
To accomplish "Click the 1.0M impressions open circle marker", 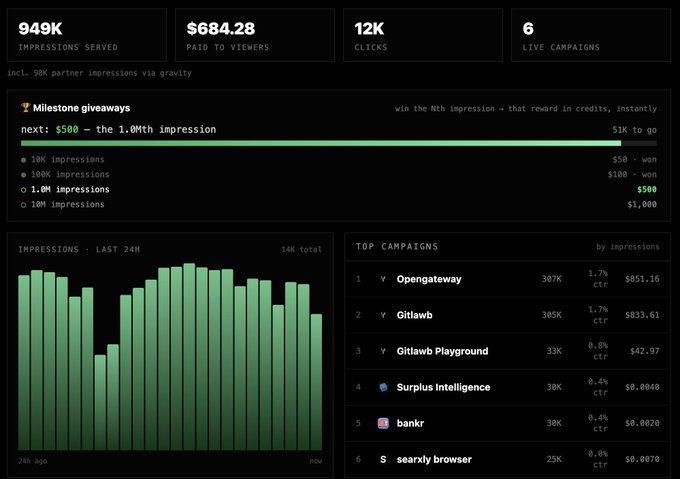I will pyautogui.click(x=23, y=190).
